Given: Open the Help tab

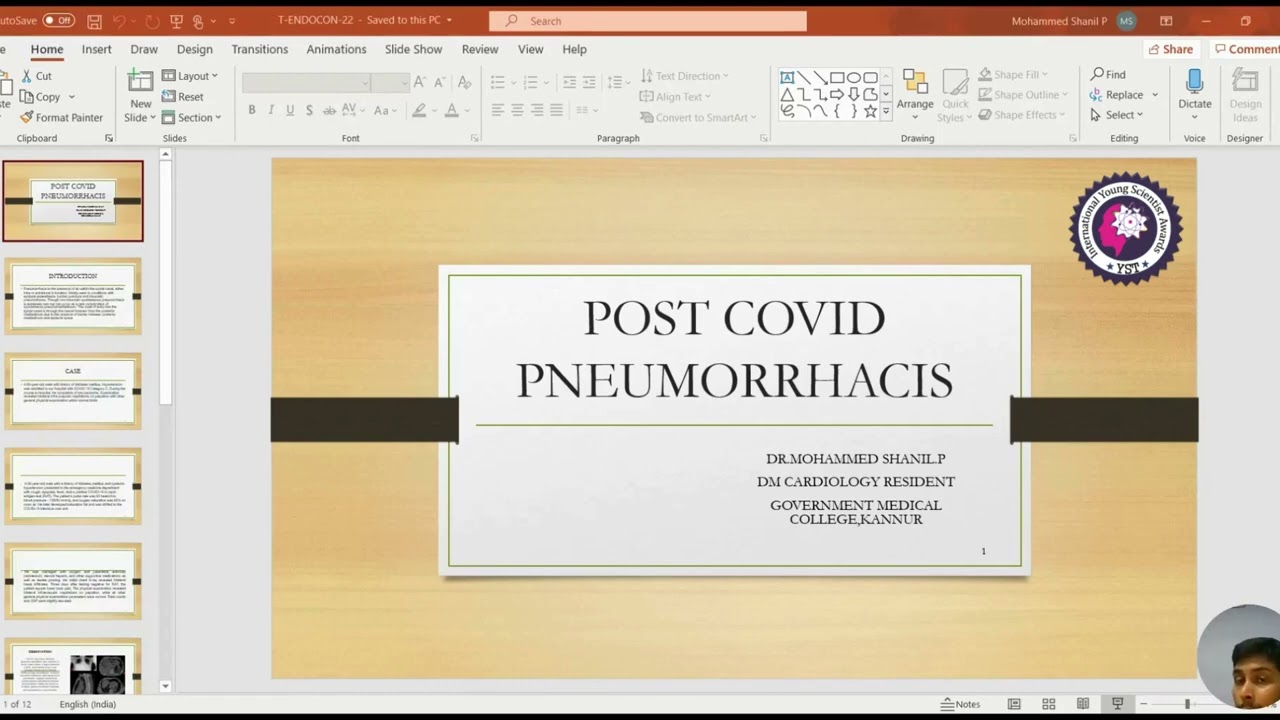Looking at the screenshot, I should [574, 49].
